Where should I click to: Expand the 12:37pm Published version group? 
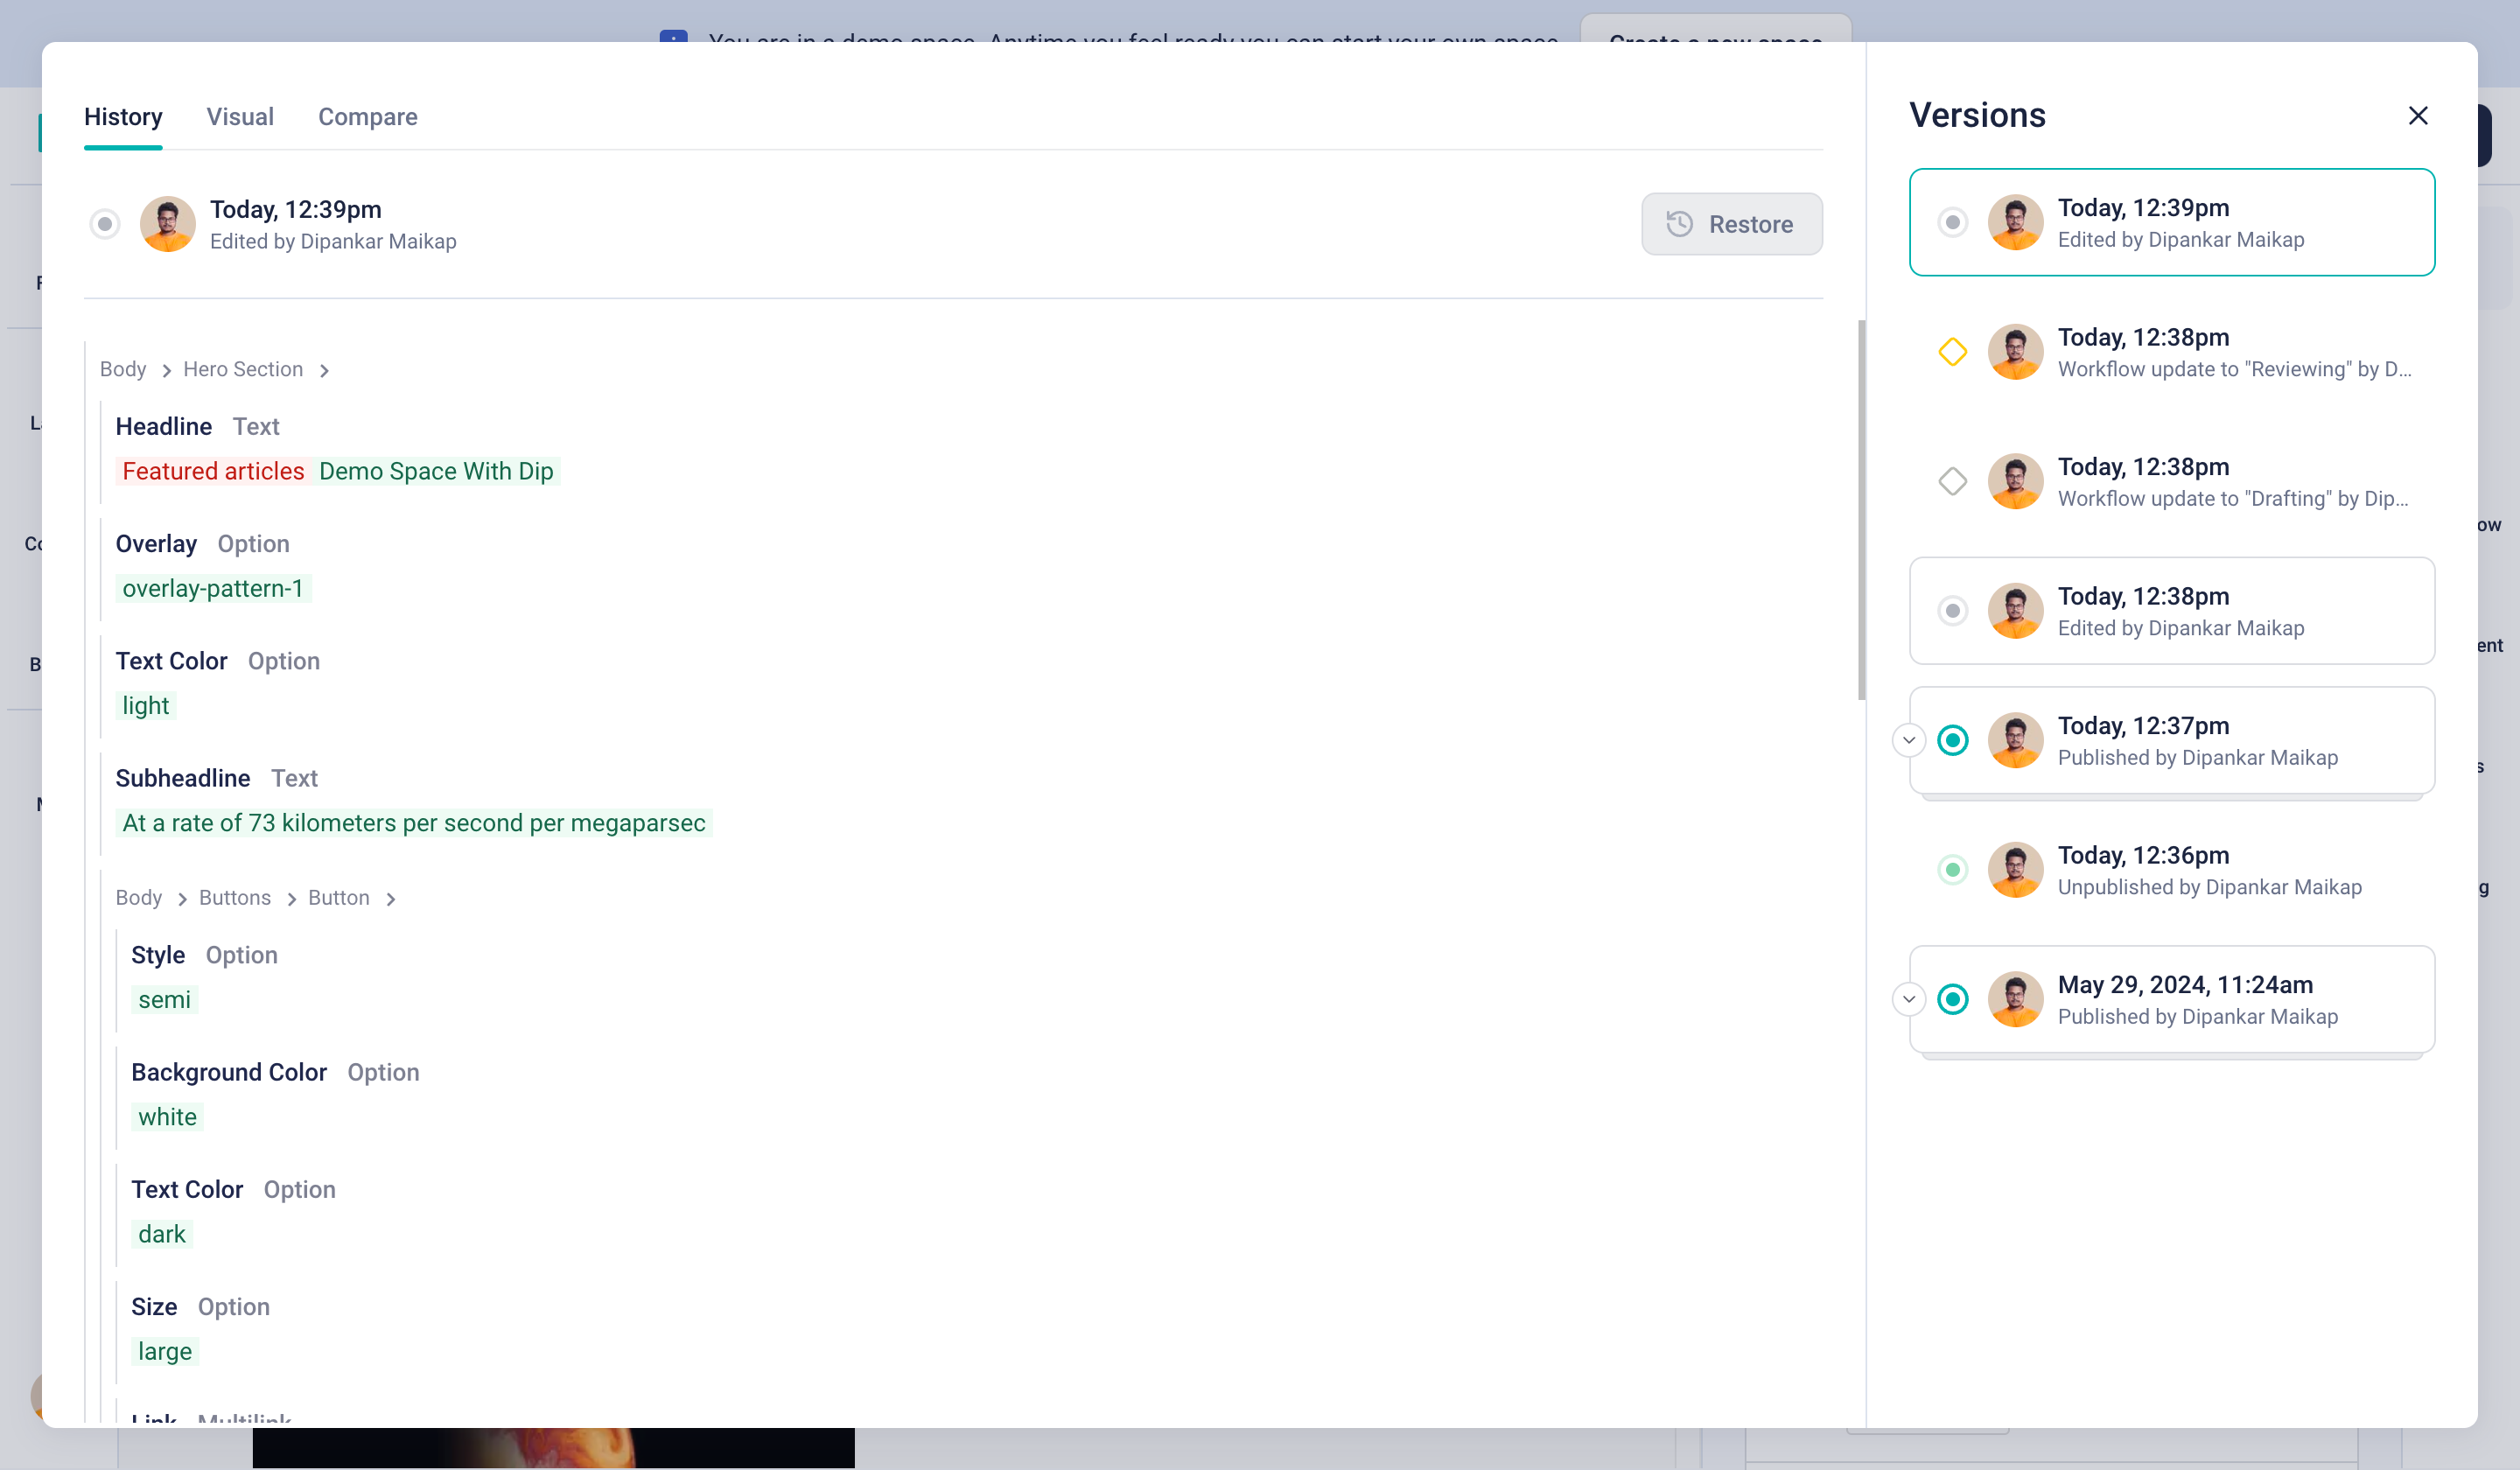(1908, 740)
